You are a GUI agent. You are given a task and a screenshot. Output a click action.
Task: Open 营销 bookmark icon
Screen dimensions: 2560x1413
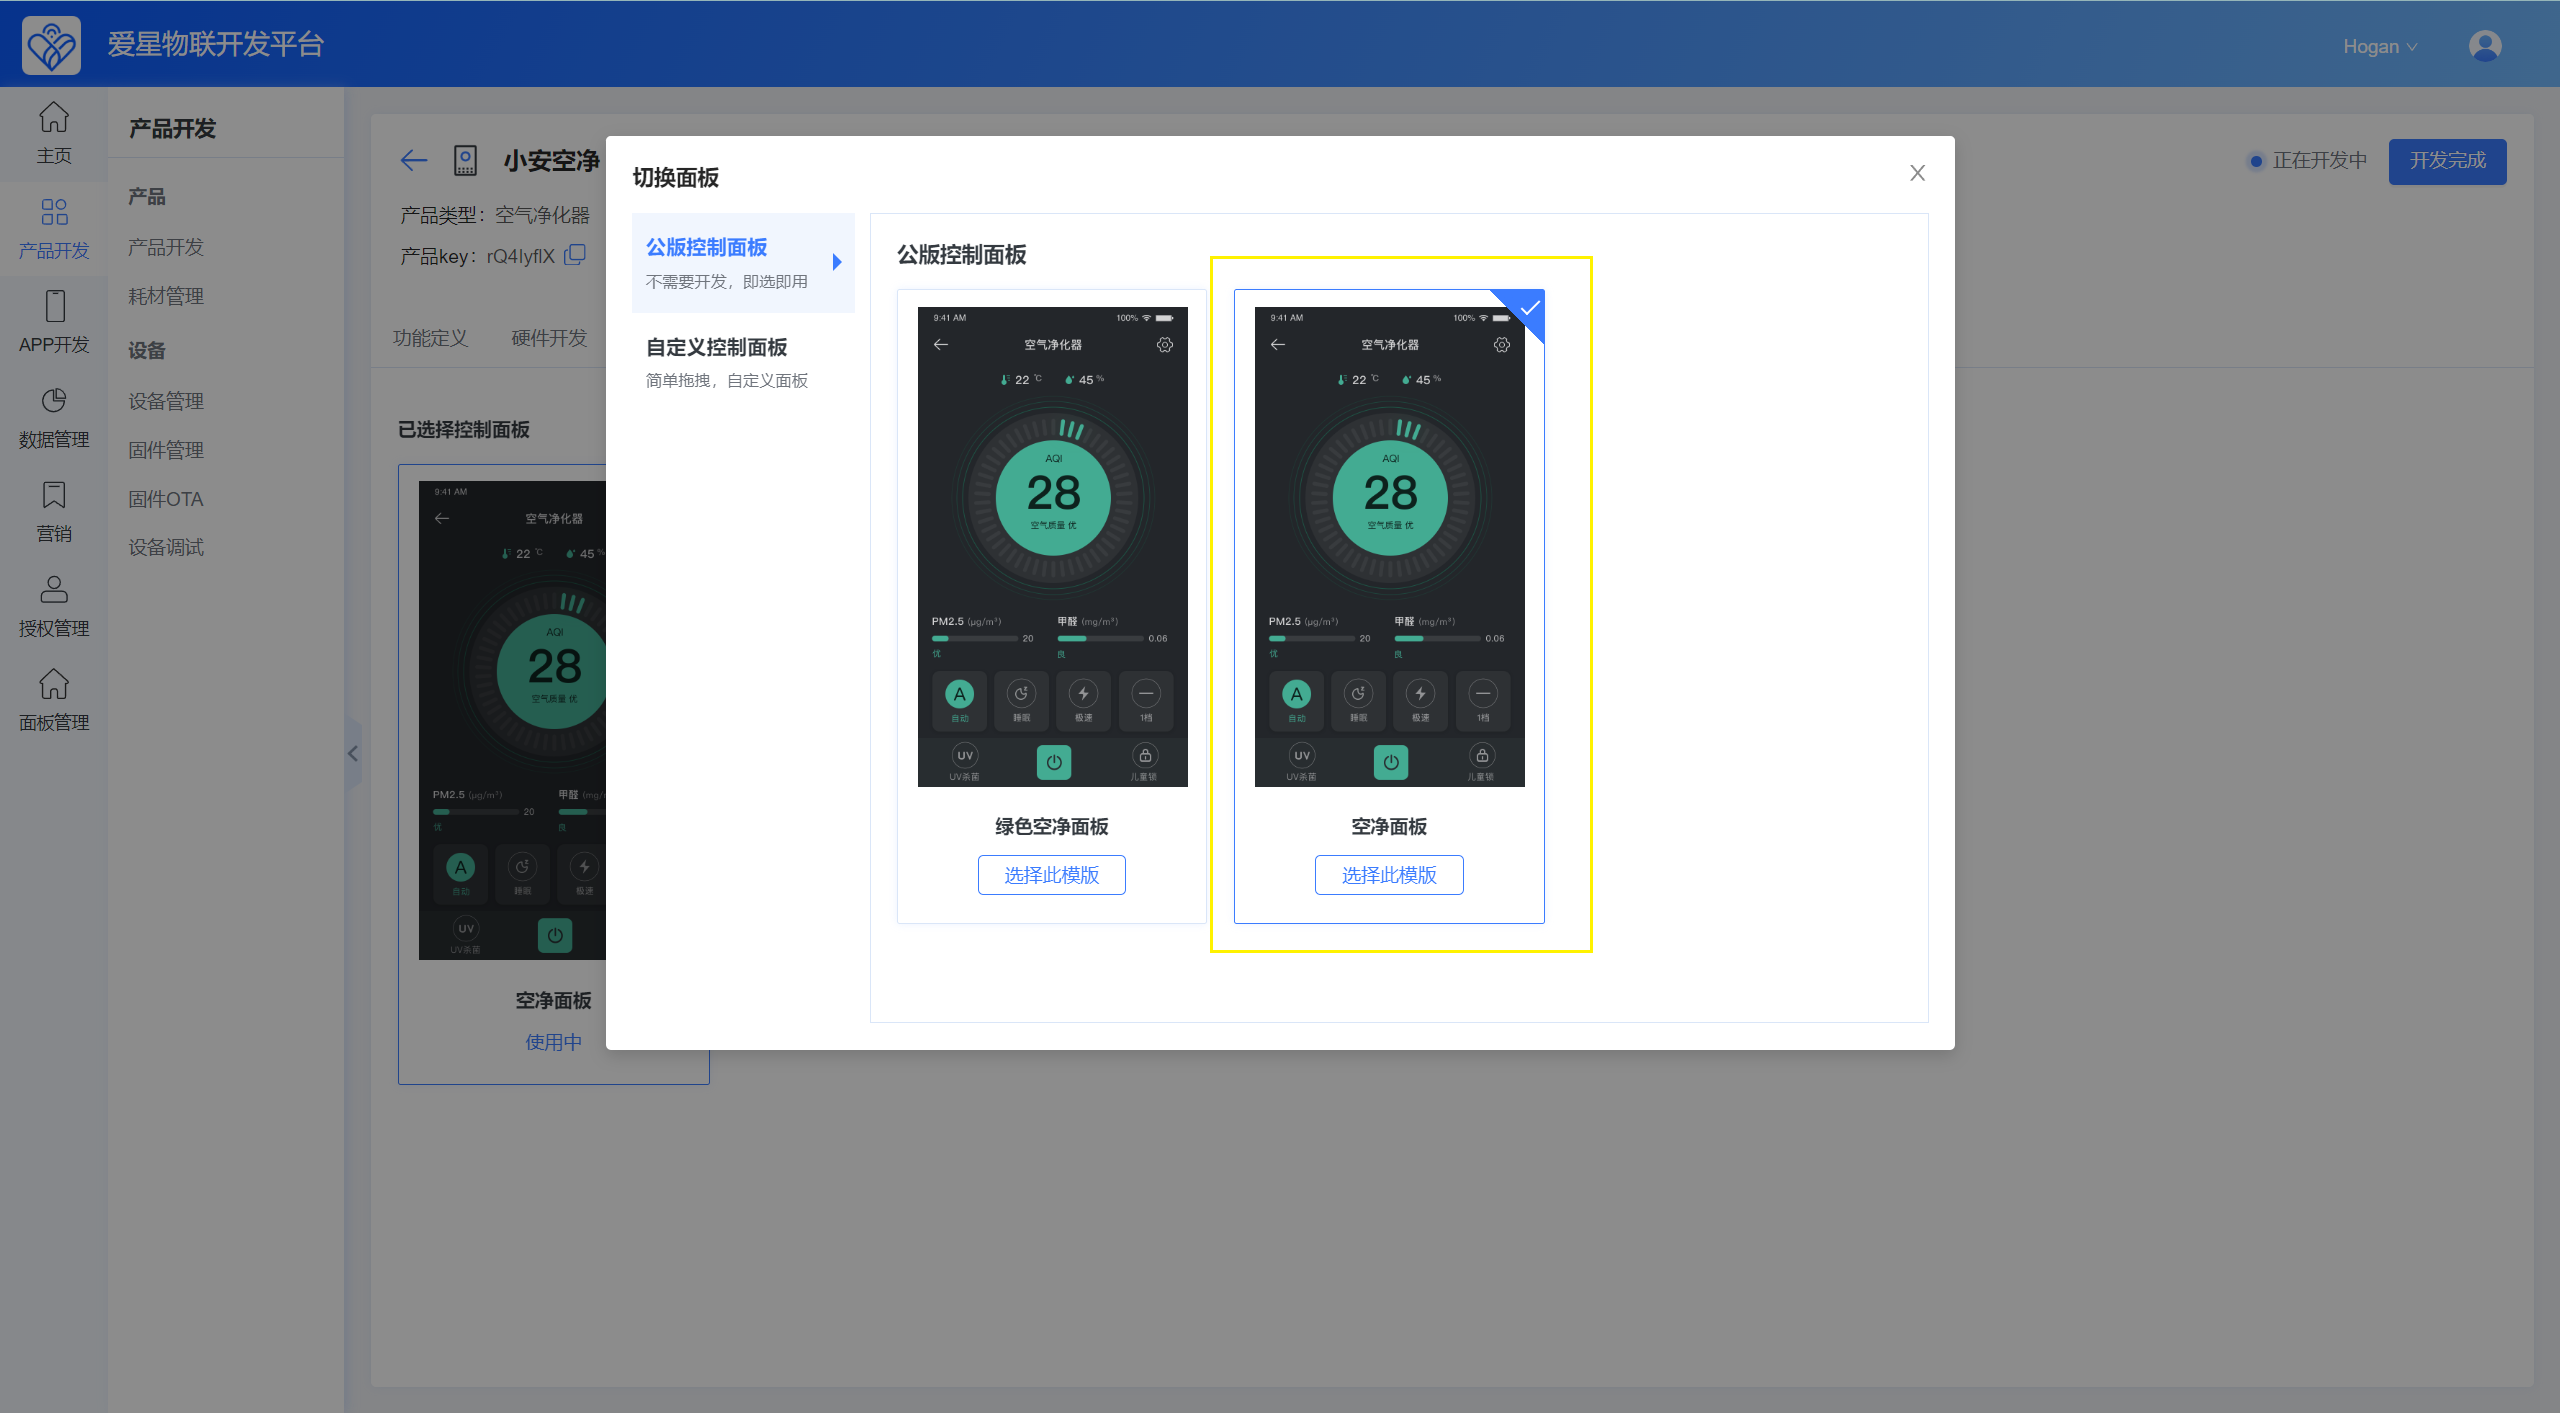pyautogui.click(x=54, y=495)
